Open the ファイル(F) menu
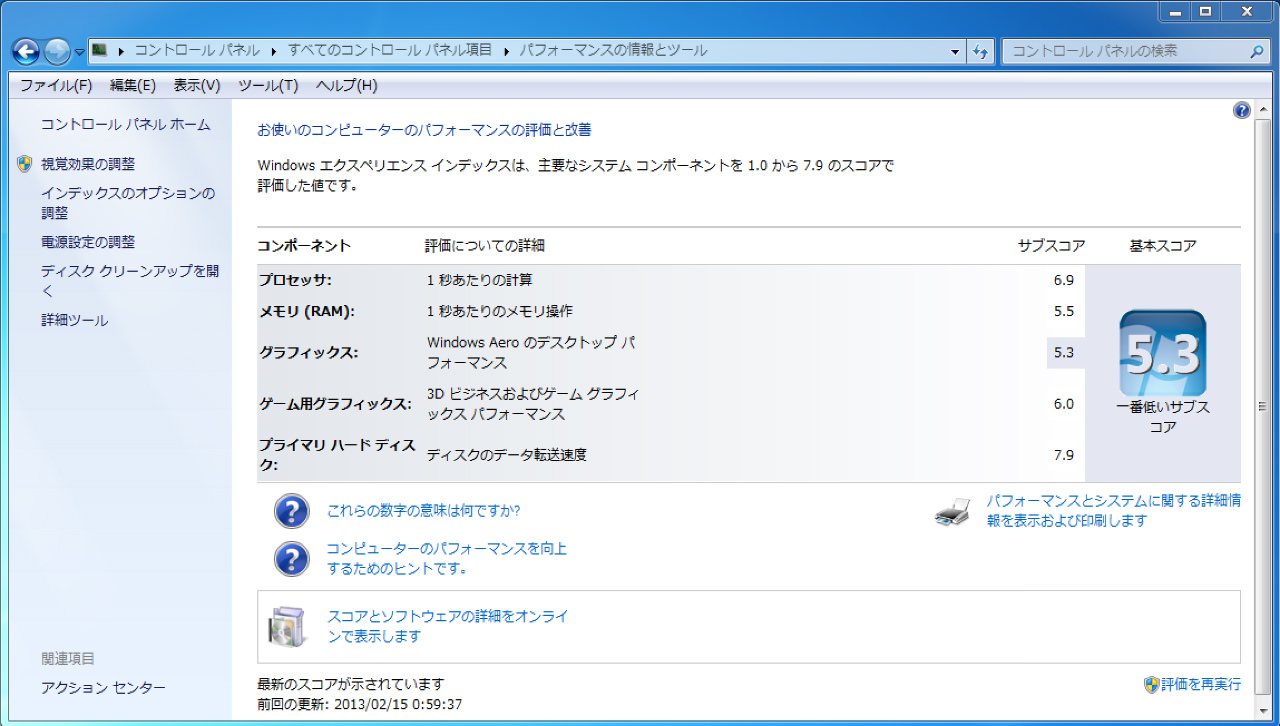 [x=56, y=85]
